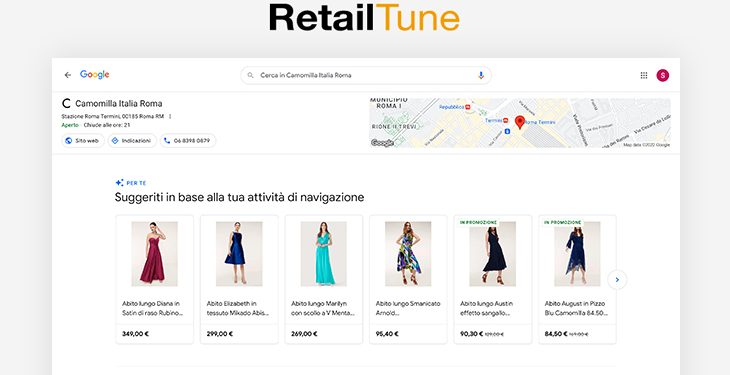Click the address Stazione Roma Termini
Screen dimensions: 730x375
(114, 116)
